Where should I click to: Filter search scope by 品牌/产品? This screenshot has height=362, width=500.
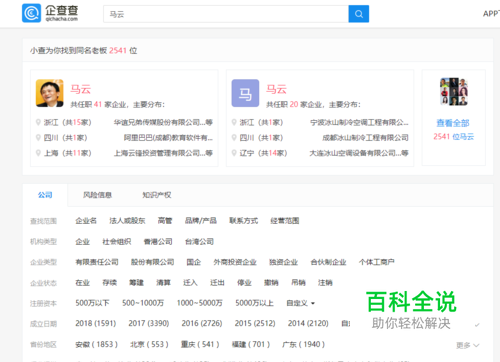pos(201,221)
